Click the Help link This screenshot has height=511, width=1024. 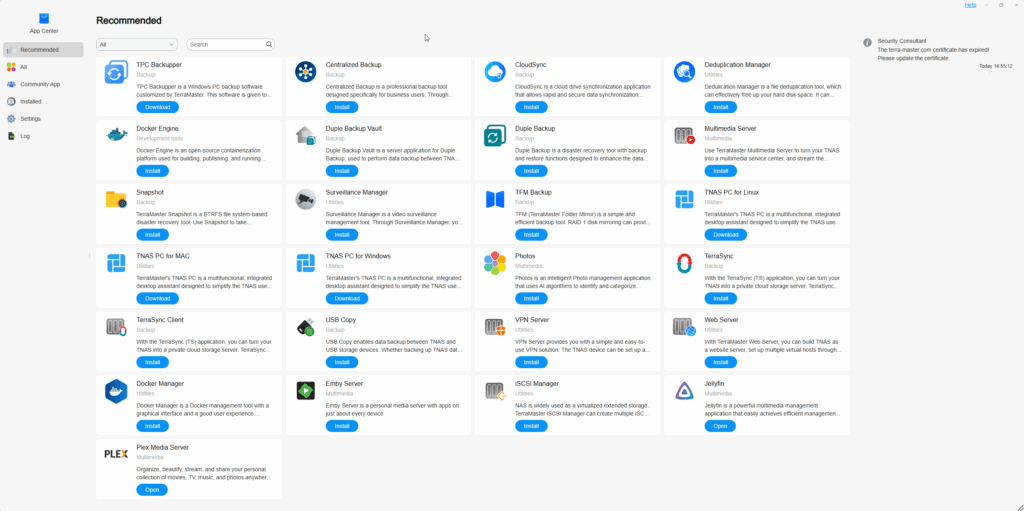coord(970,5)
